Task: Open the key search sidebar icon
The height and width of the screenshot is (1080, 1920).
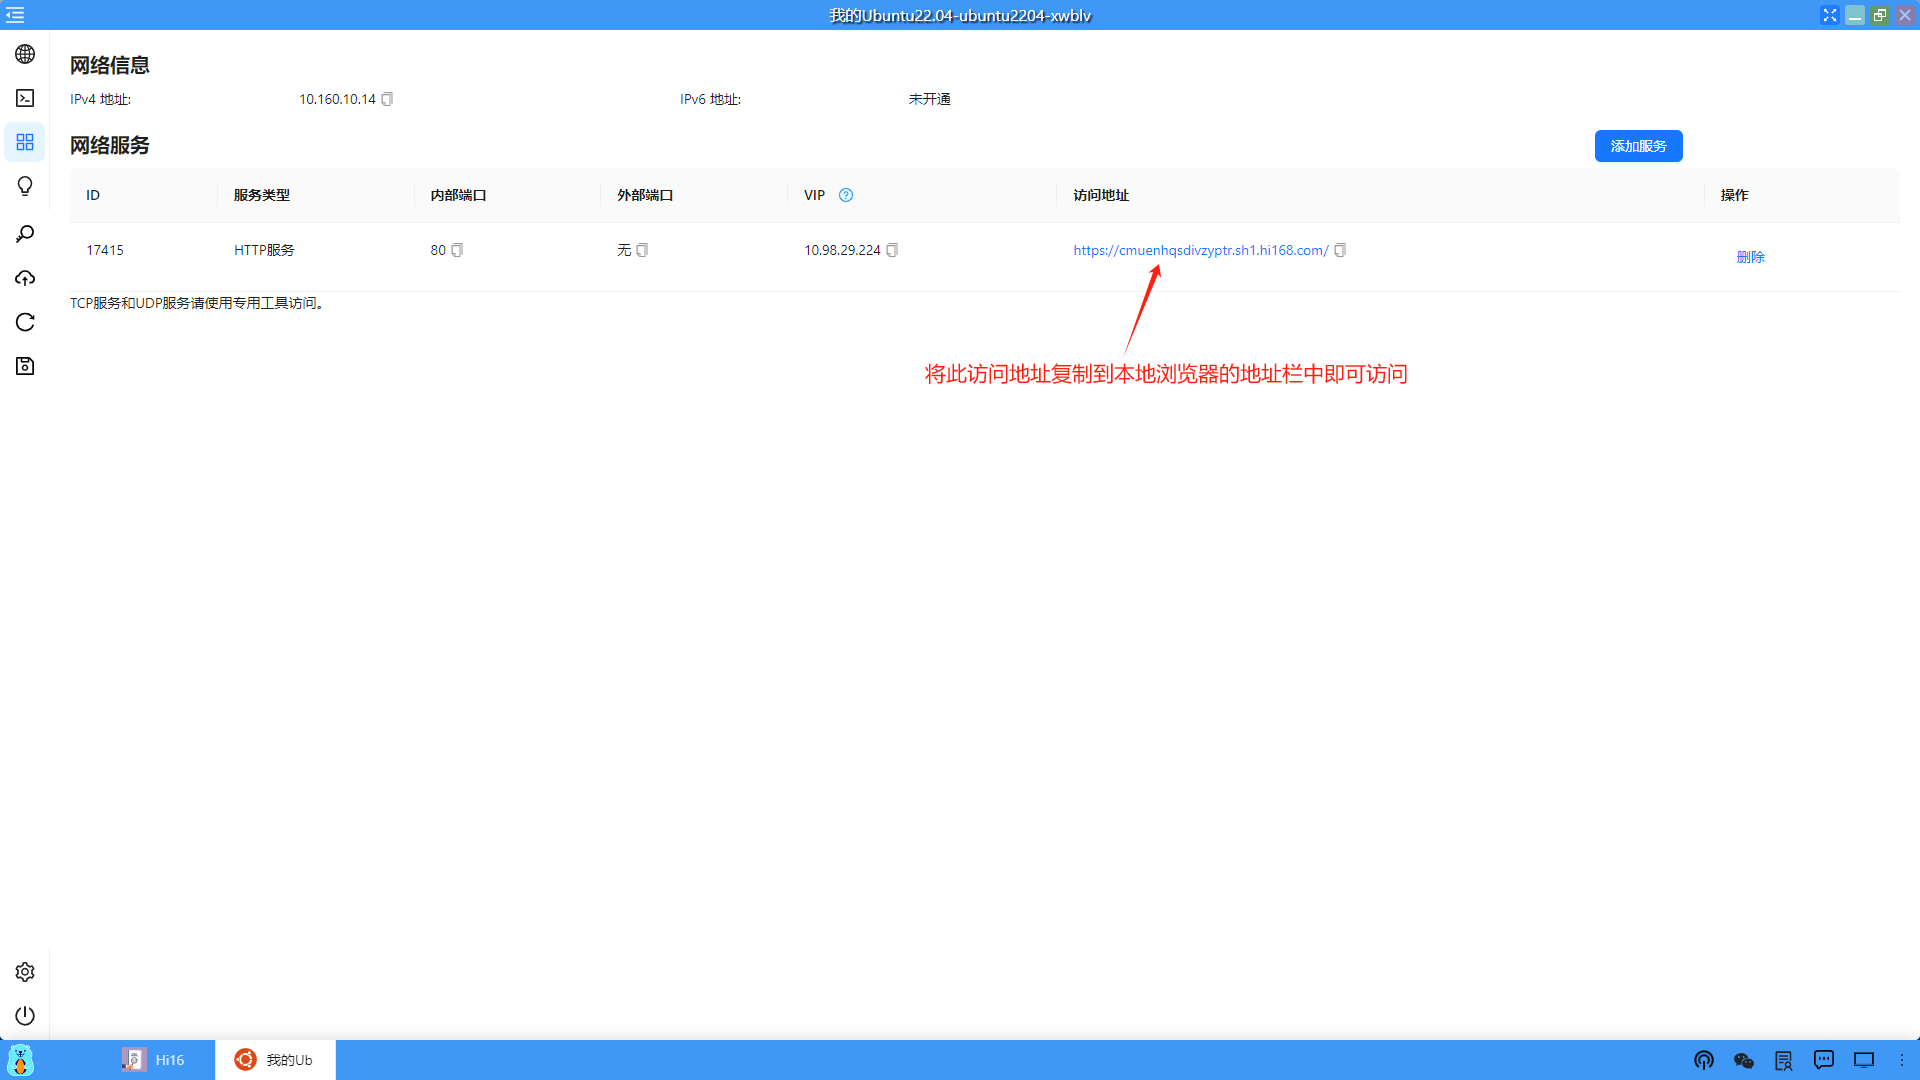Action: pyautogui.click(x=24, y=233)
